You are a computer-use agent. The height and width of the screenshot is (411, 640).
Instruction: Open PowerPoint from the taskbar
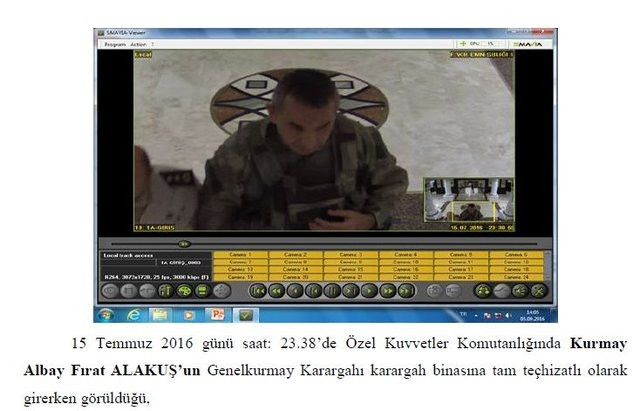pyautogui.click(x=218, y=313)
